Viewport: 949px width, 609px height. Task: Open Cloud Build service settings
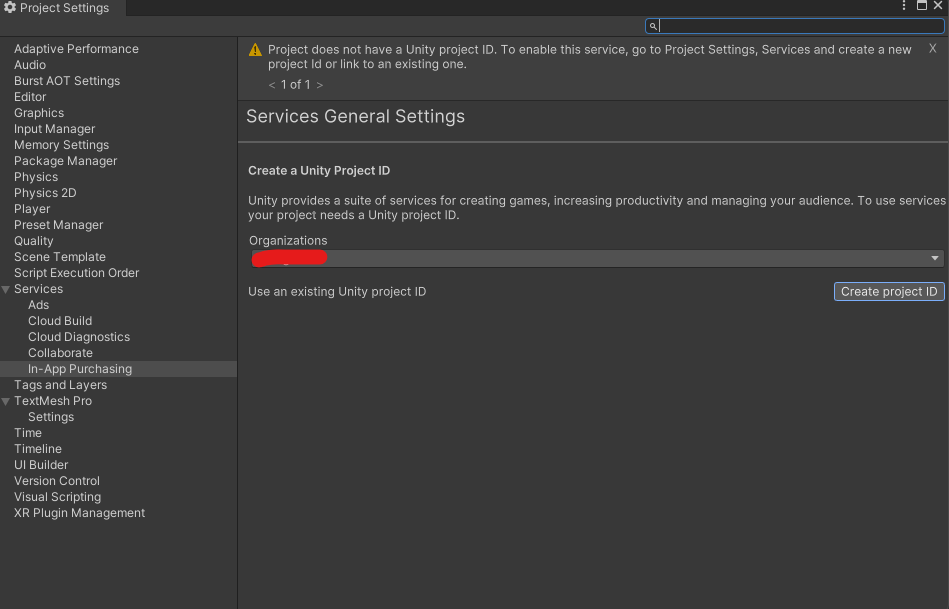[x=60, y=321]
